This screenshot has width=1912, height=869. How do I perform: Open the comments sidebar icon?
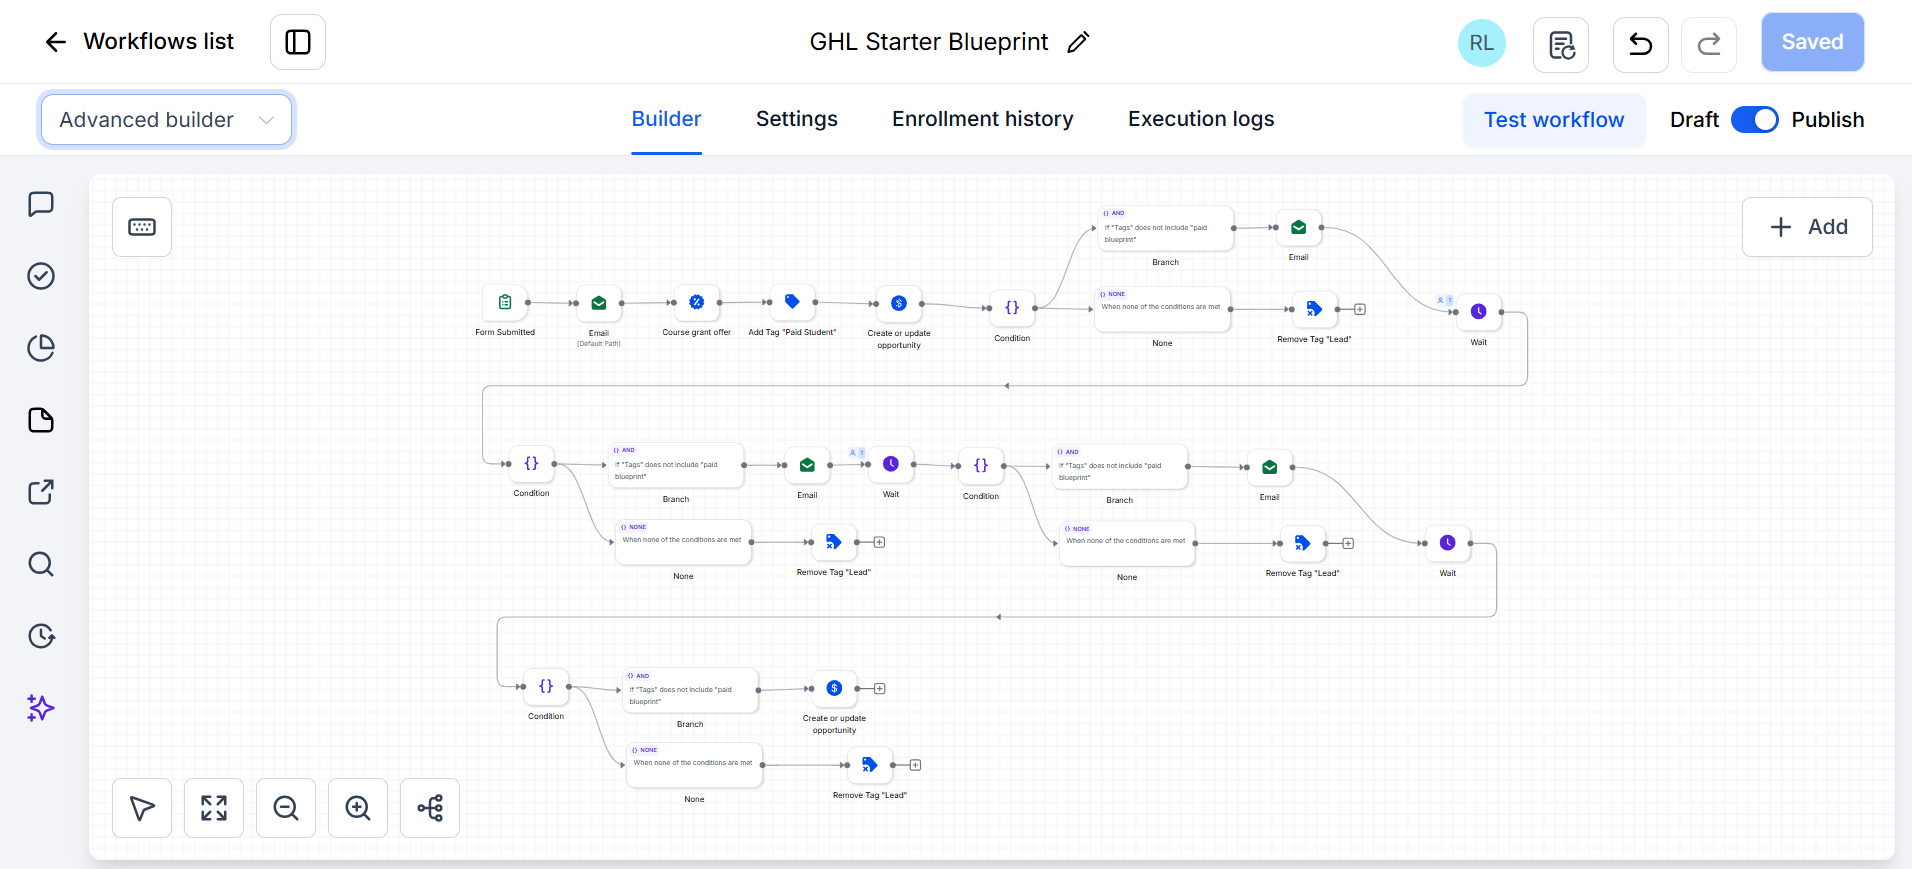pos(41,204)
